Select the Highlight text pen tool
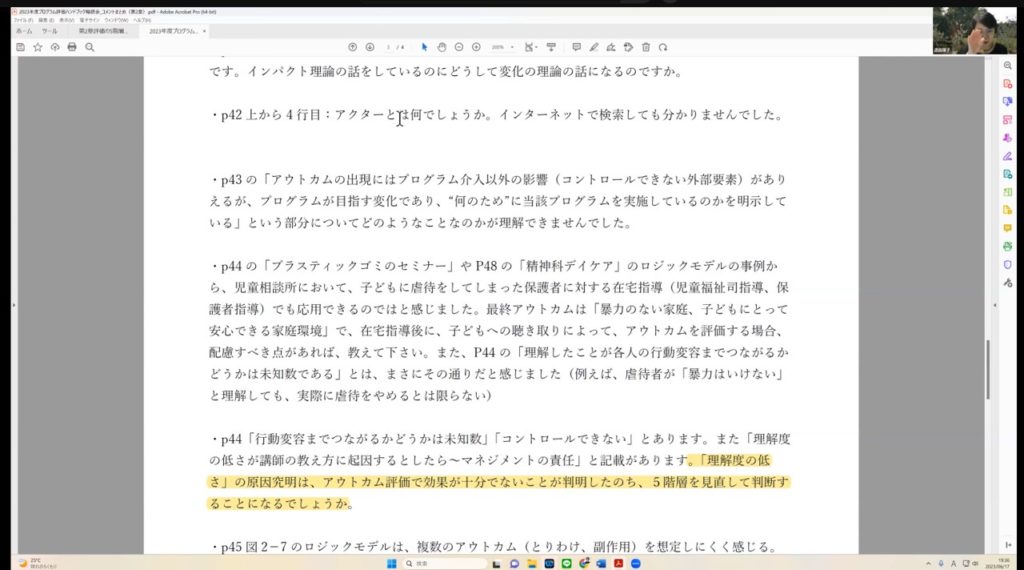Image resolution: width=1024 pixels, height=570 pixels. point(593,47)
